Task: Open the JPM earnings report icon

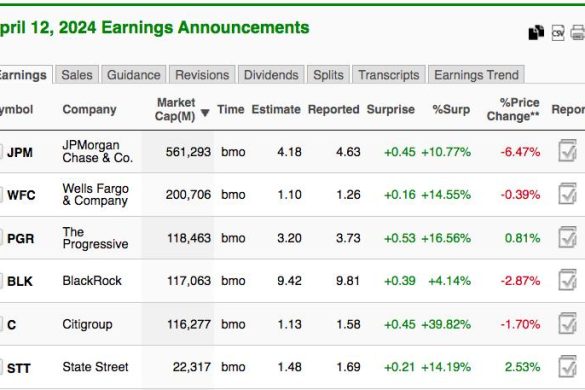Action: click(x=567, y=150)
